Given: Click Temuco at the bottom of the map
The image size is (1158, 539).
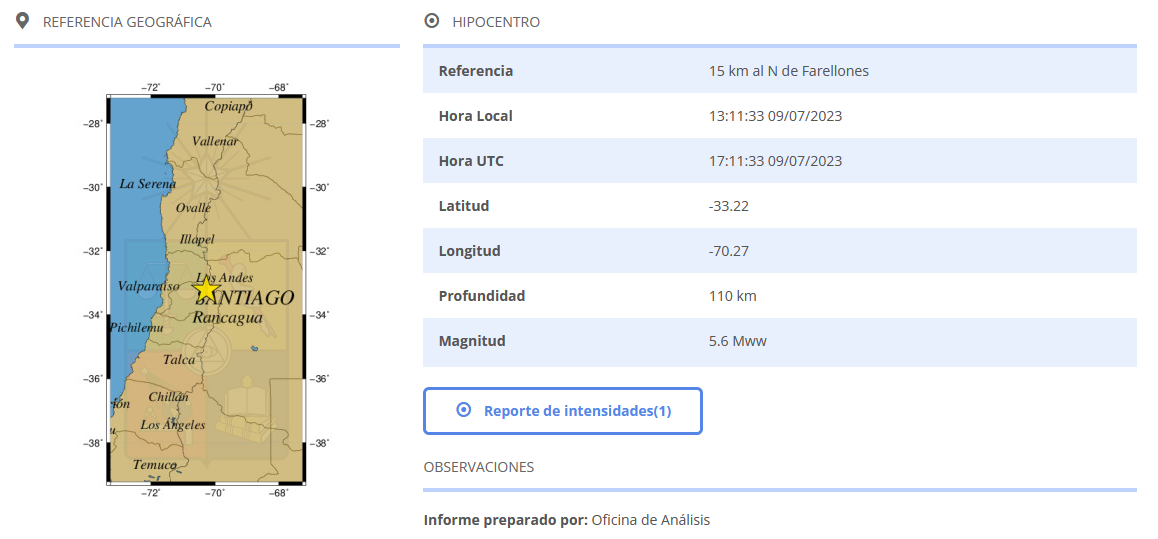Looking at the screenshot, I should click(154, 465).
